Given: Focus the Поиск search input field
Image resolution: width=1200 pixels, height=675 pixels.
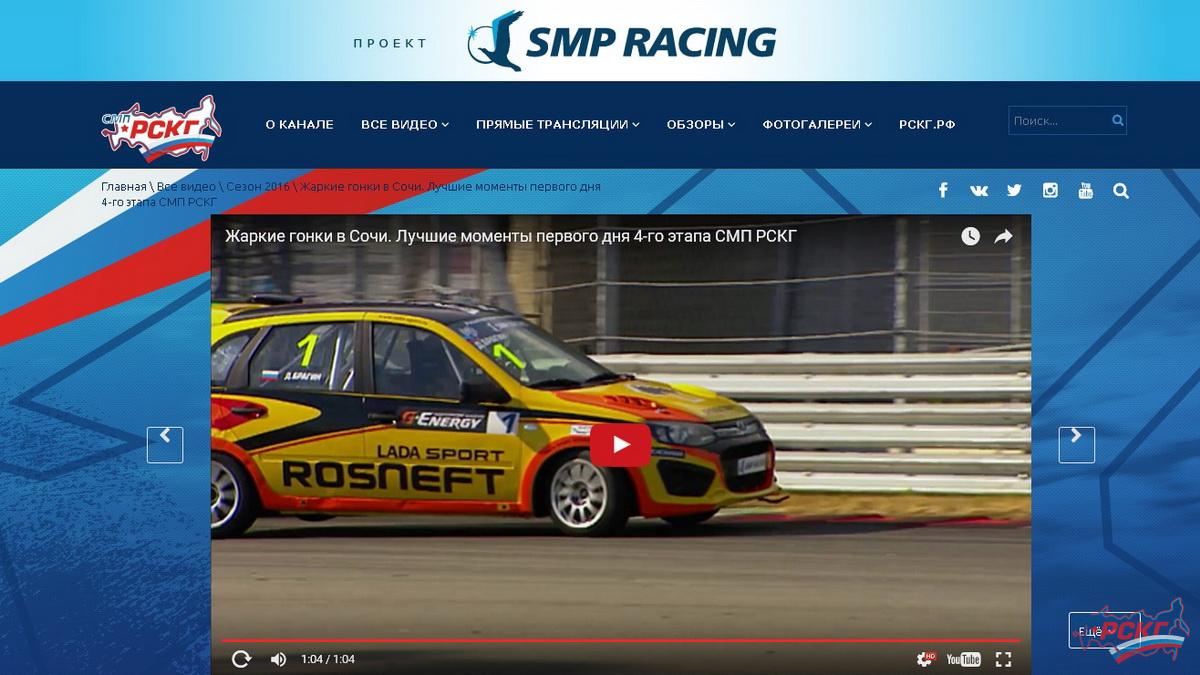Looking at the screenshot, I should (x=1058, y=121).
